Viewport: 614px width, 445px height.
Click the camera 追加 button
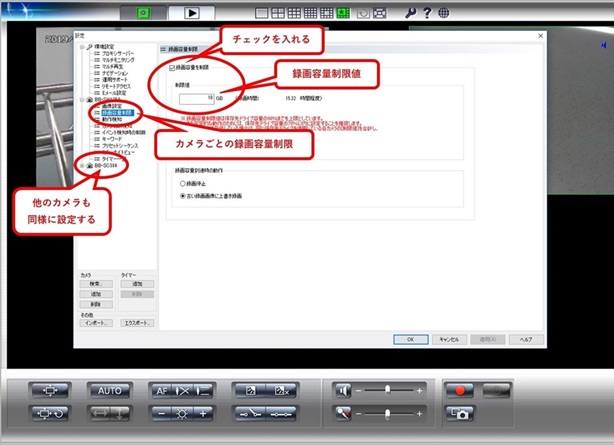tap(96, 294)
